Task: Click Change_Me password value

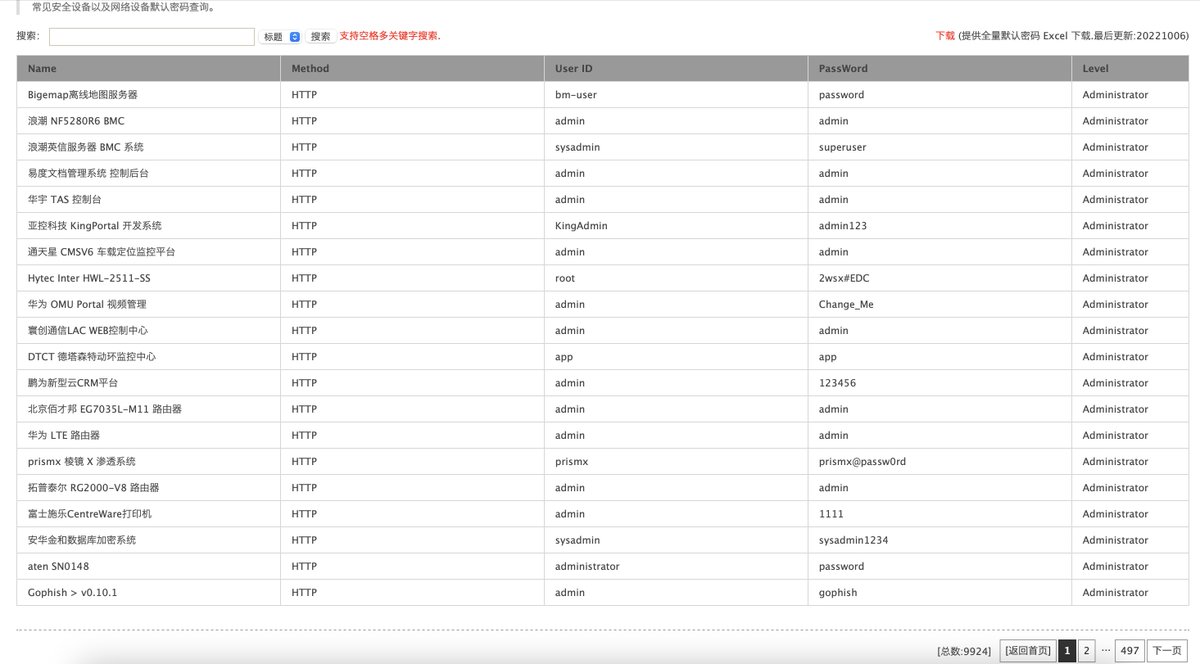Action: click(x=846, y=304)
